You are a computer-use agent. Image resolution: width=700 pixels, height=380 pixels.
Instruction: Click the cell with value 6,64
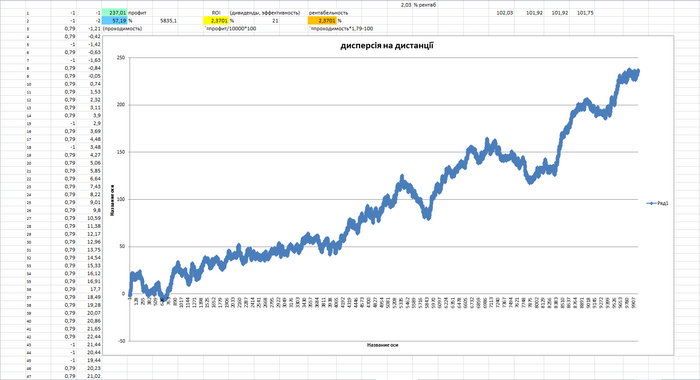pyautogui.click(x=89, y=179)
